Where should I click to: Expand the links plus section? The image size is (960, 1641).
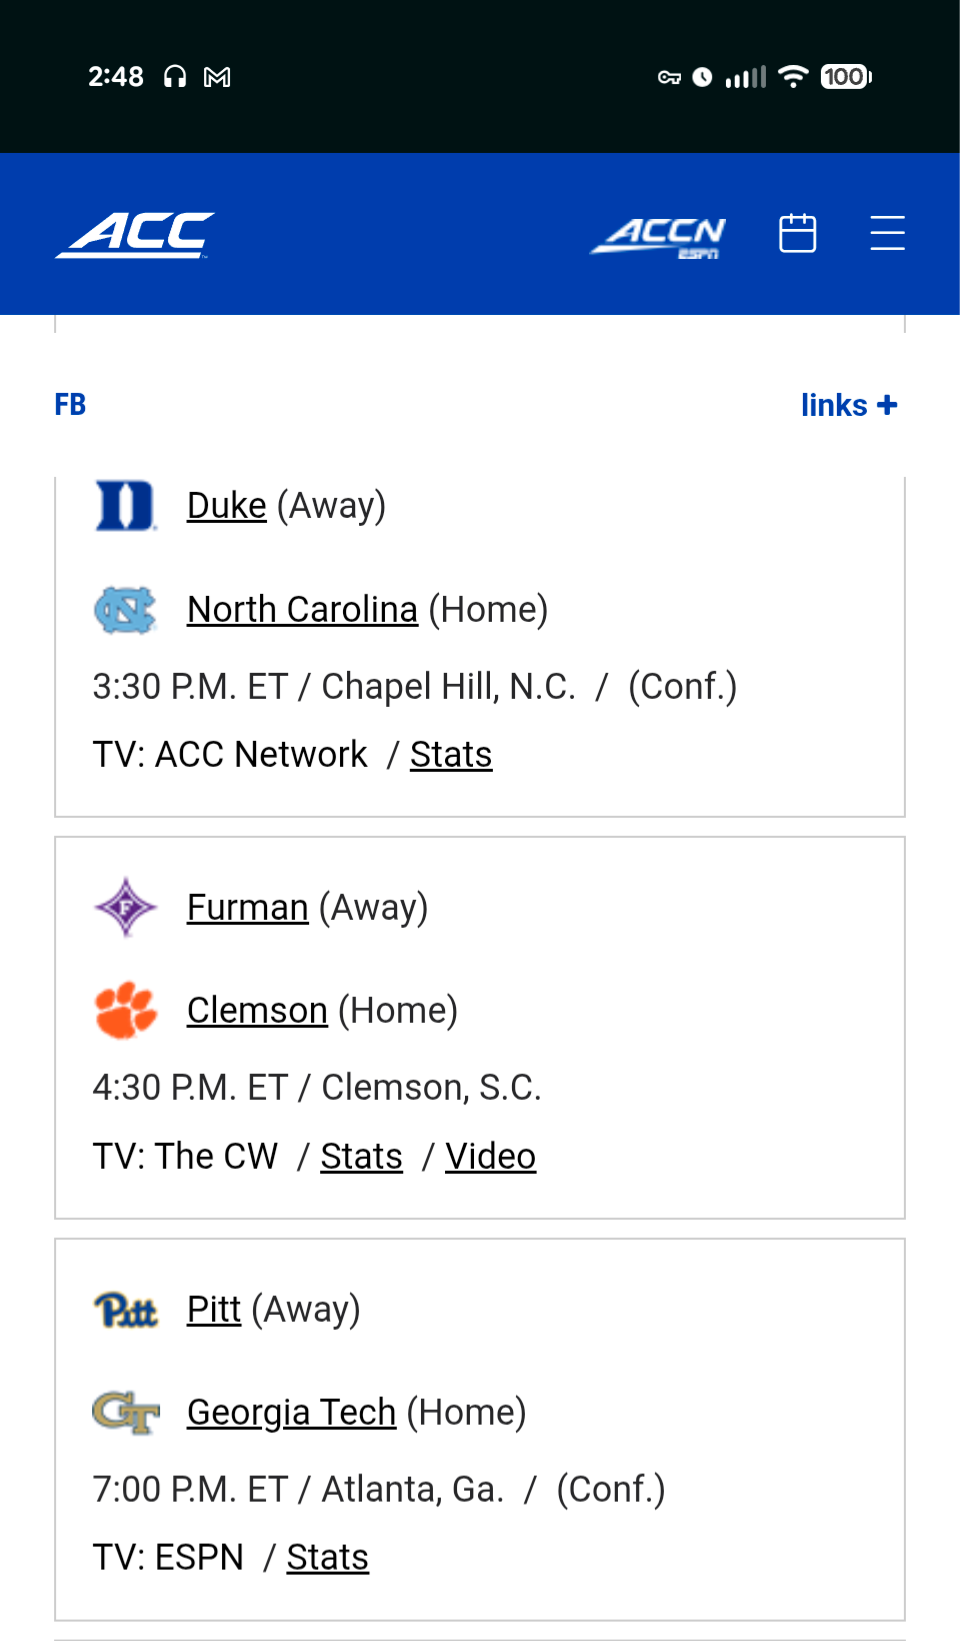tap(848, 405)
